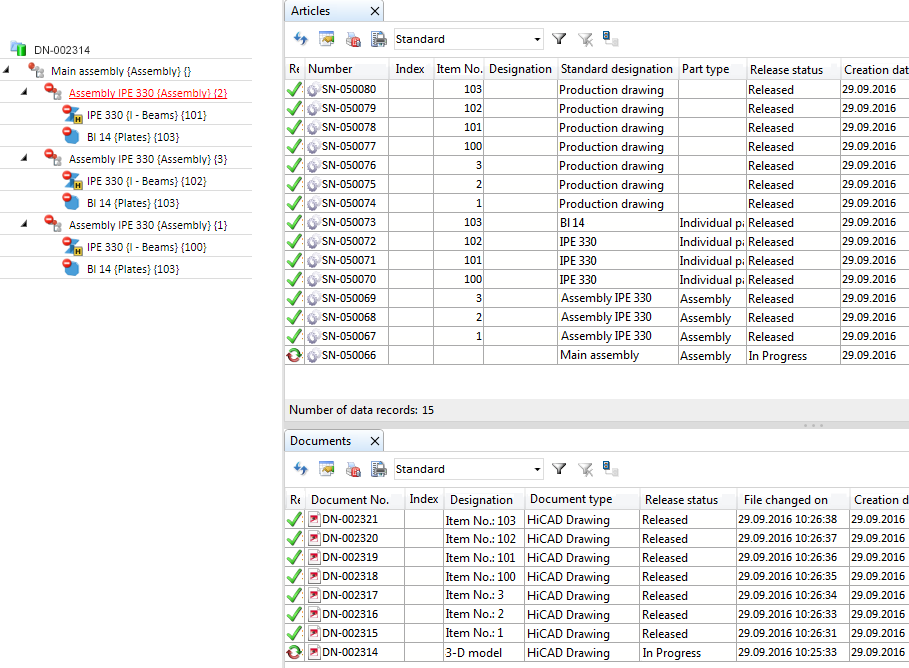Switch to the Articles tab
Image resolution: width=909 pixels, height=668 pixels.
point(310,11)
